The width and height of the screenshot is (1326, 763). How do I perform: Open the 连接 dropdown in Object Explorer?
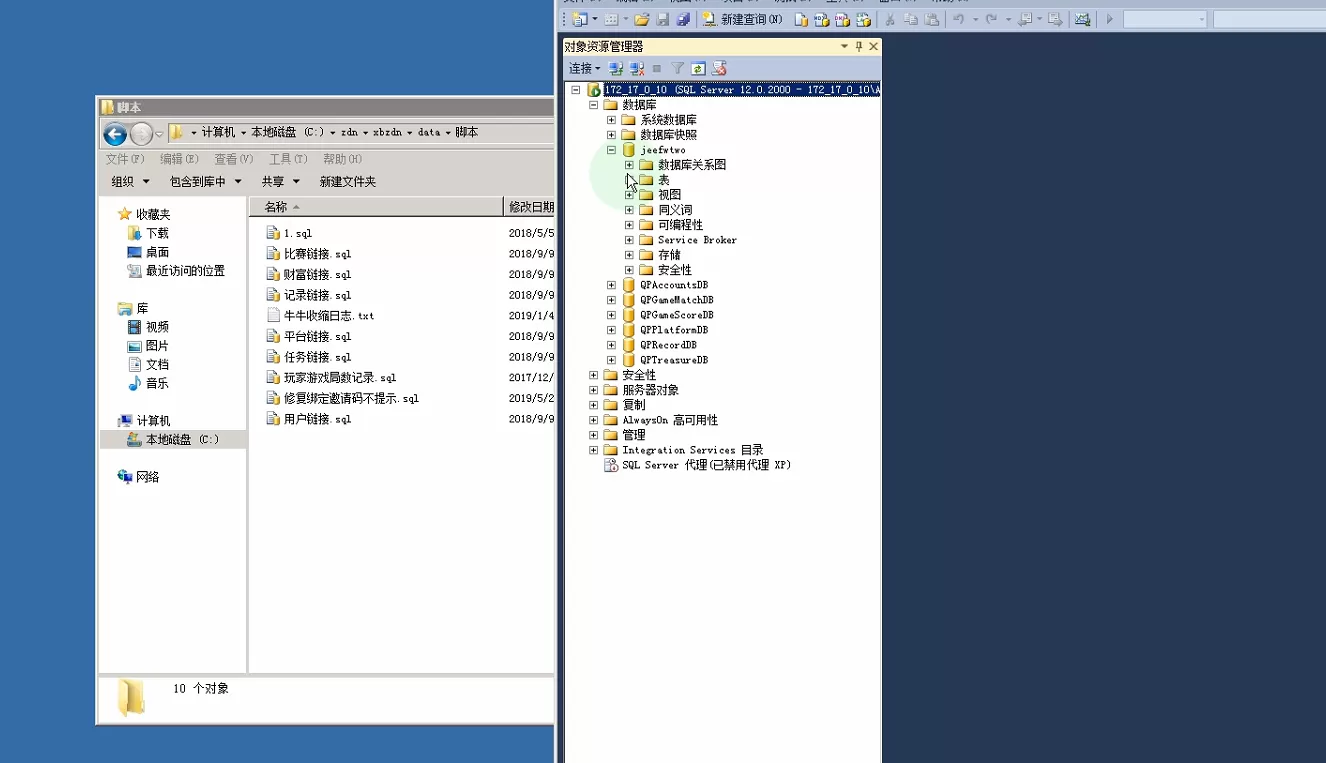coord(584,69)
